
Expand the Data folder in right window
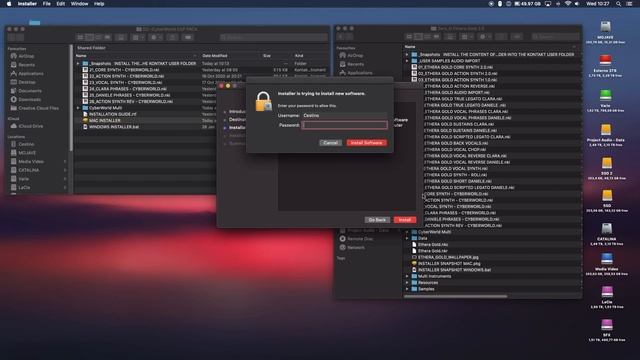407,238
